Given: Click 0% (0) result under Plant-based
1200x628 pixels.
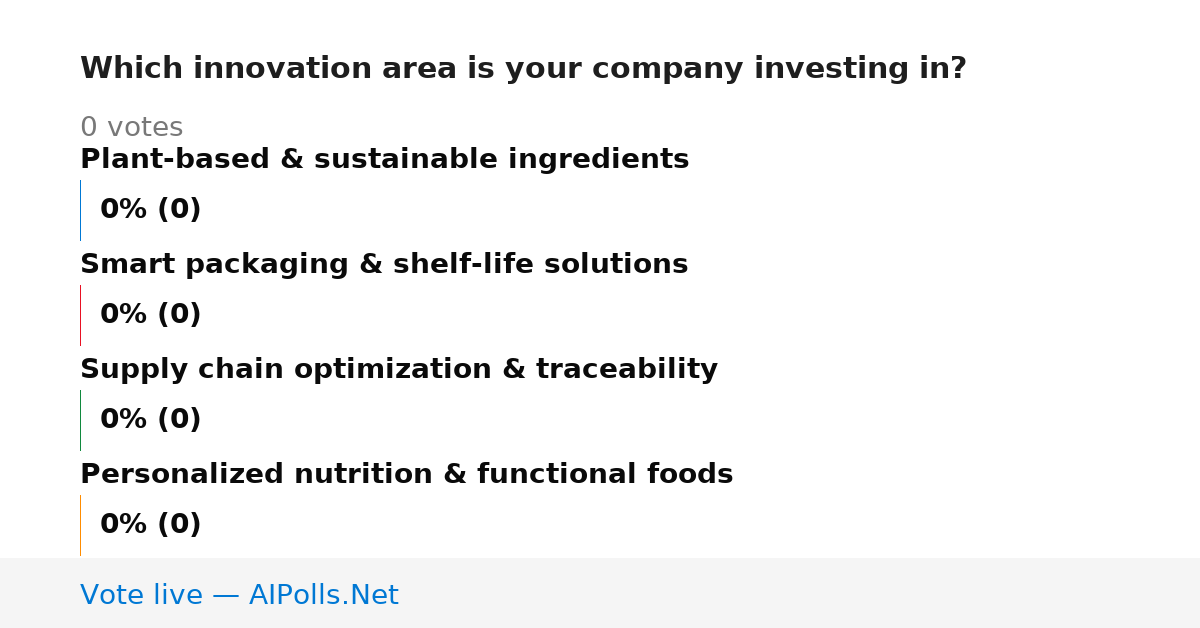Looking at the screenshot, I should point(150,210).
